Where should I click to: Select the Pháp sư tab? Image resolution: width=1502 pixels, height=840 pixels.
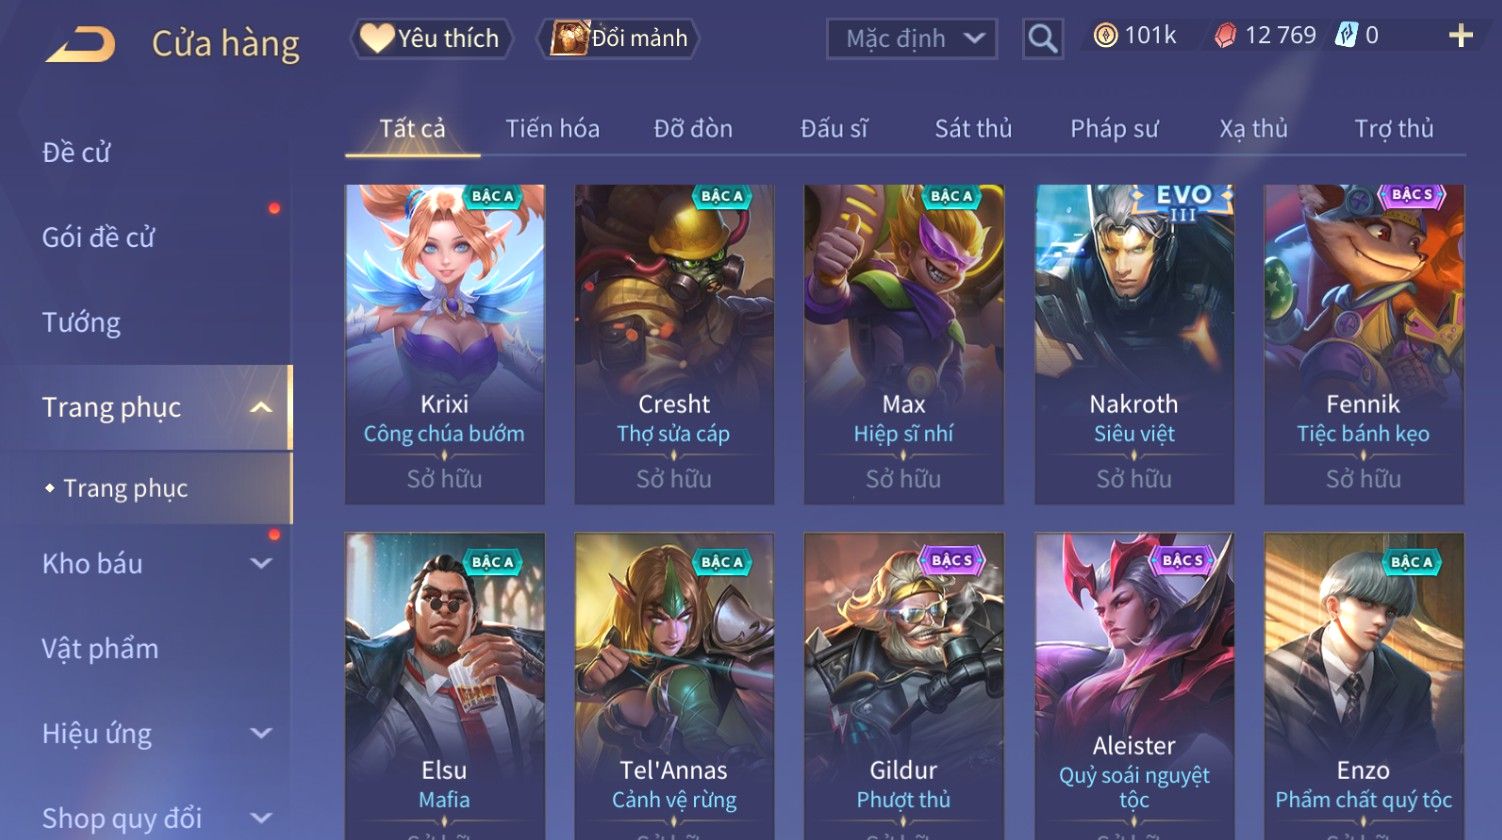pyautogui.click(x=1114, y=129)
